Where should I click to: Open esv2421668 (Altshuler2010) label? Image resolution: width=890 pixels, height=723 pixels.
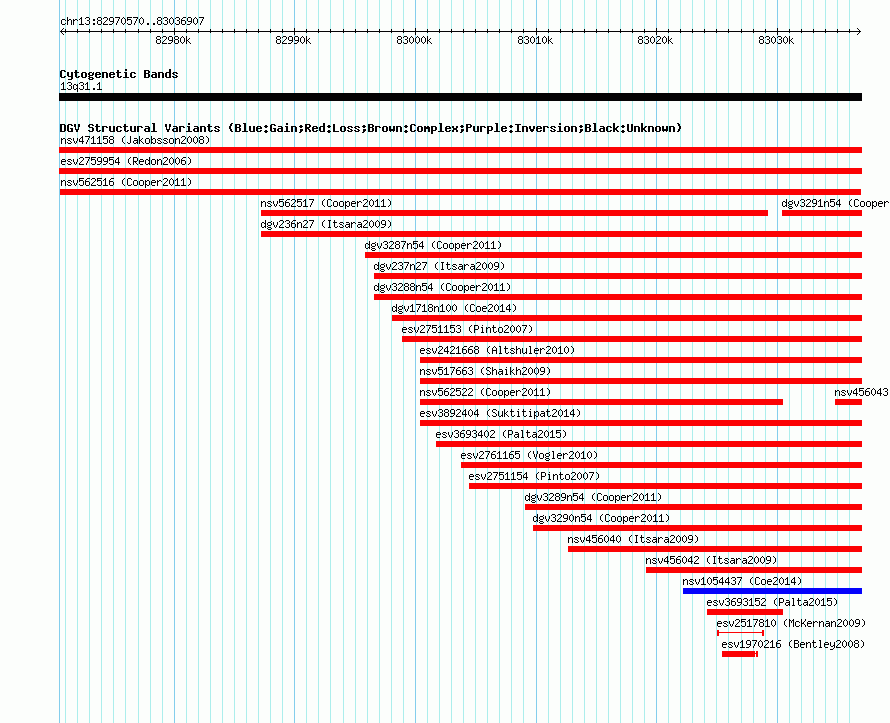tap(497, 350)
